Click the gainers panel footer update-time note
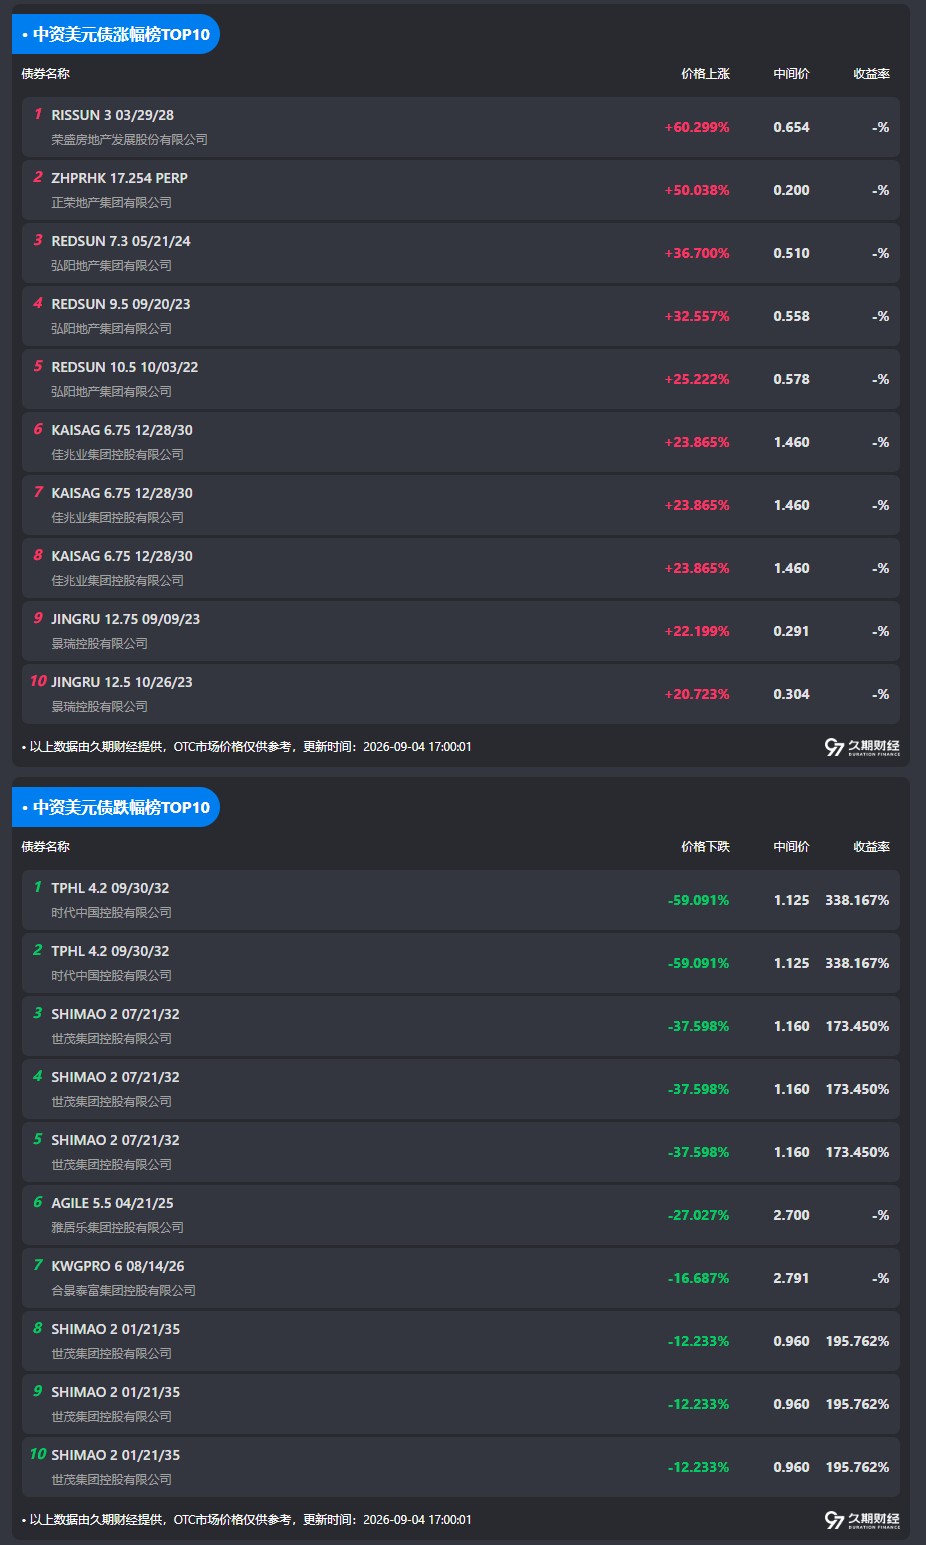The height and width of the screenshot is (1545, 926). pyautogui.click(x=247, y=747)
